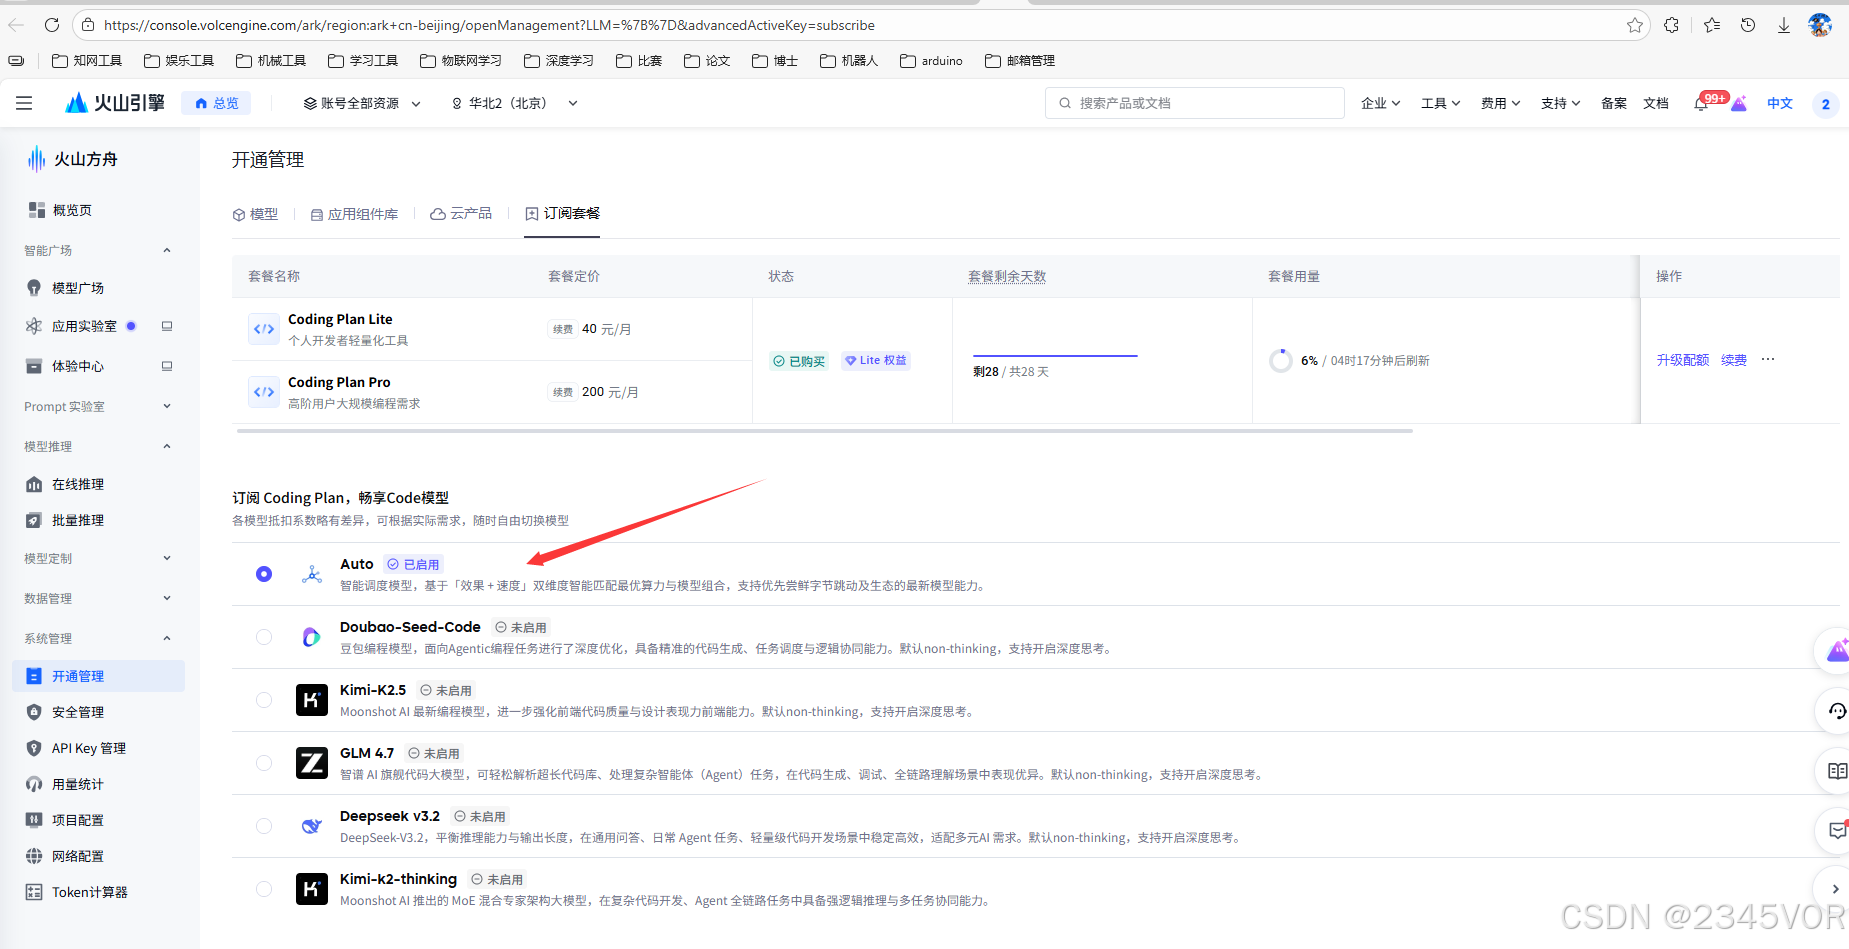
Task: Open the hamburger navigation menu
Action: tap(24, 103)
